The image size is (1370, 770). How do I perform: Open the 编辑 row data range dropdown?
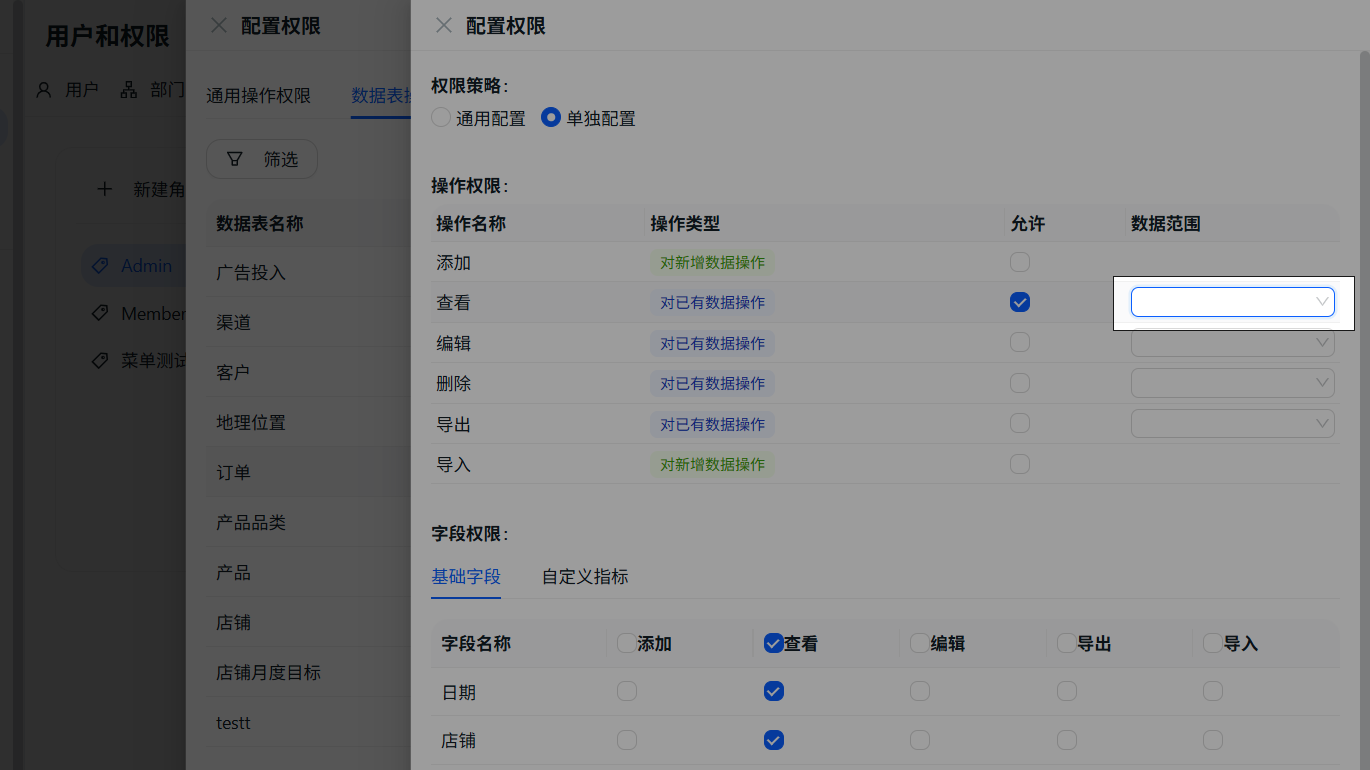[x=1233, y=343]
